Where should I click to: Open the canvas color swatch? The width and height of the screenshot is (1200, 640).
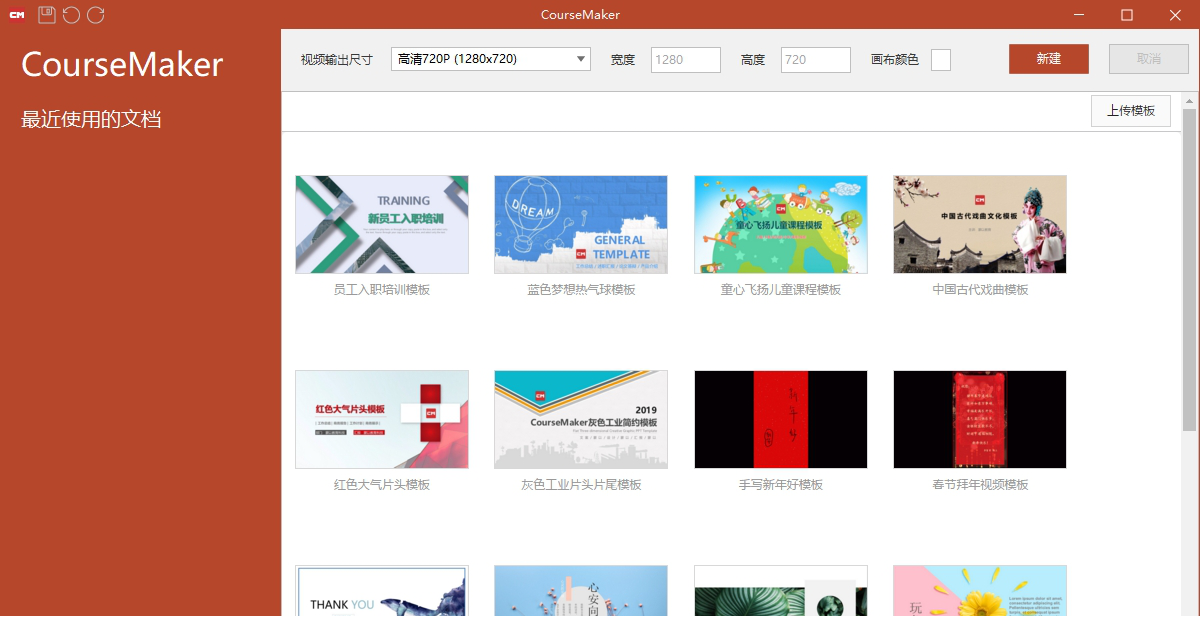941,60
